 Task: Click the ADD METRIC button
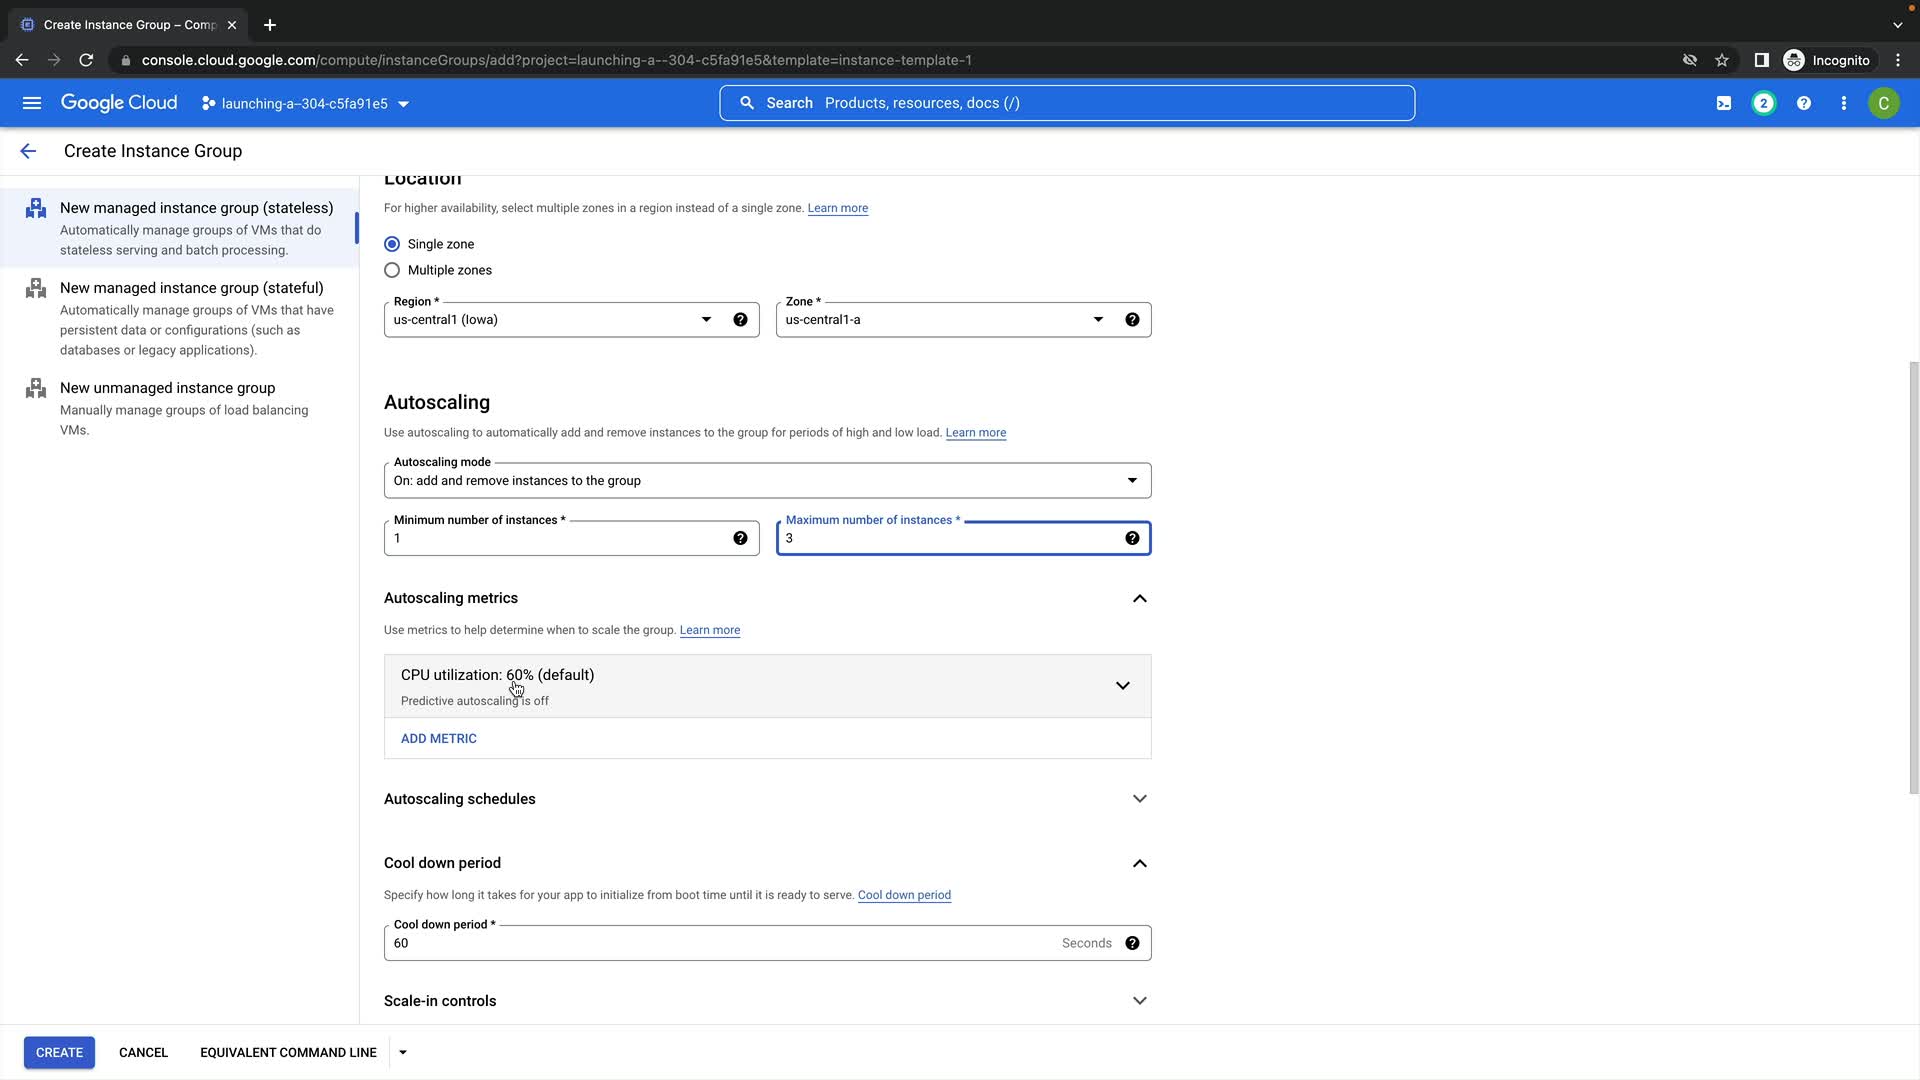[438, 739]
